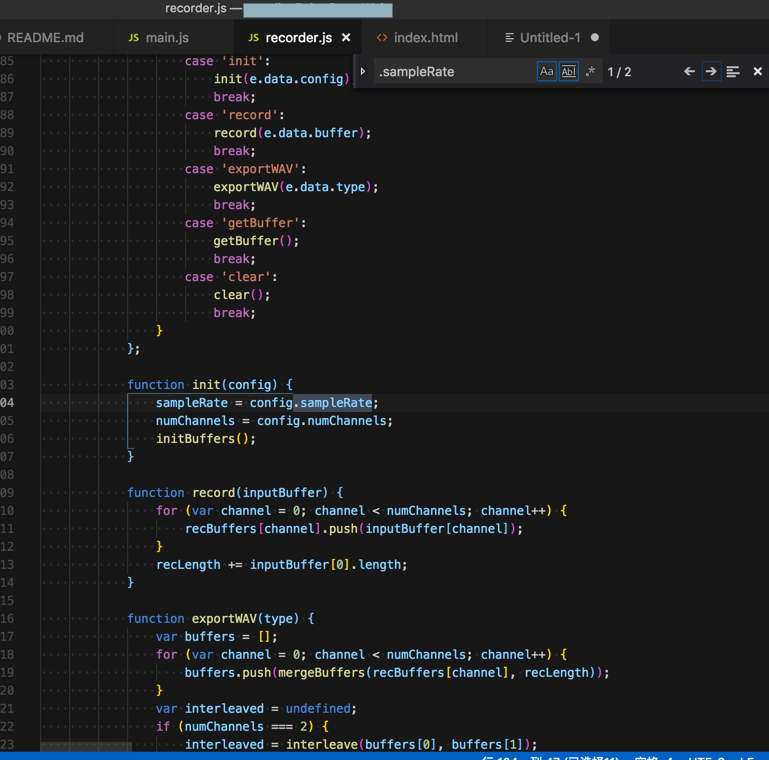This screenshot has width=769, height=760.
Task: Select the Untitled-1 tab
Action: coord(550,38)
